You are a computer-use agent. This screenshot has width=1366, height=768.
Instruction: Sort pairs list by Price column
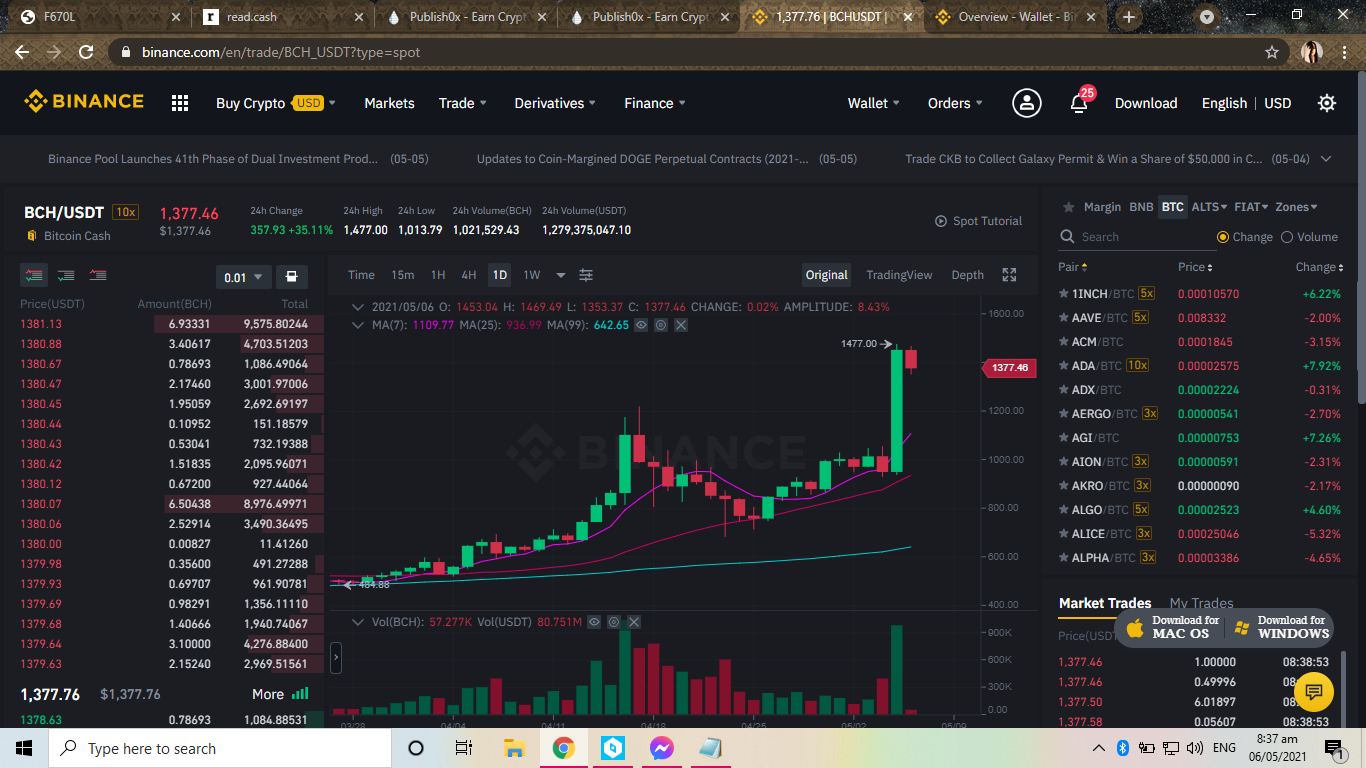(1195, 267)
